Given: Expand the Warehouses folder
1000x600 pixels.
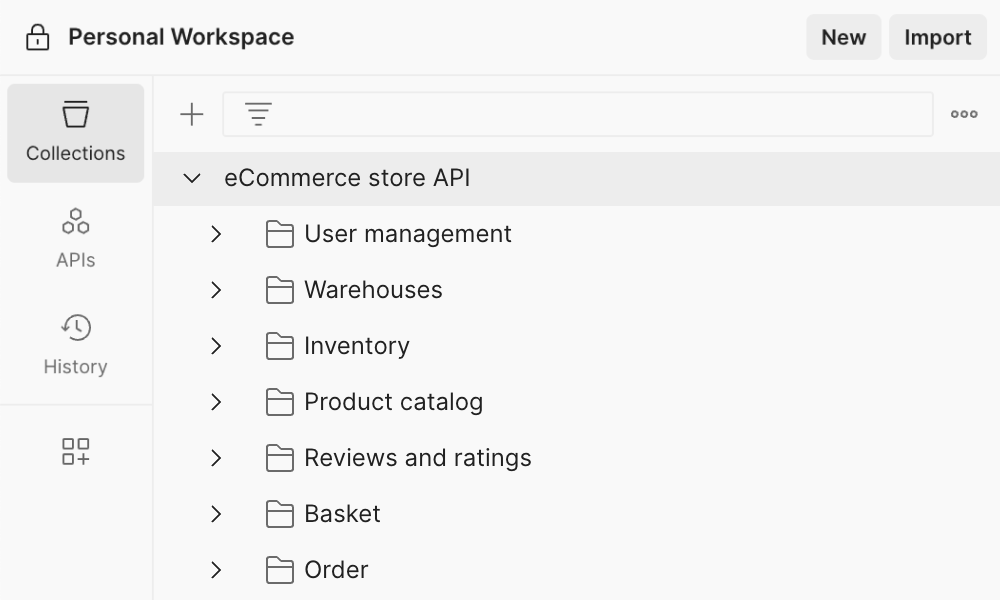Looking at the screenshot, I should (216, 290).
